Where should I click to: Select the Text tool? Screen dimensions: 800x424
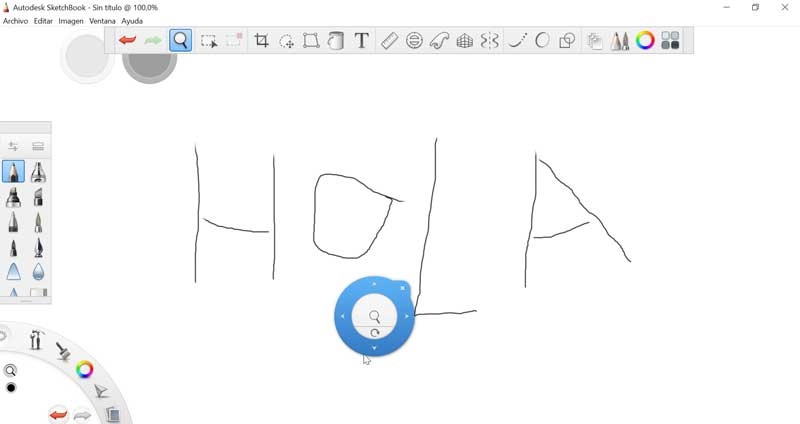[x=361, y=40]
